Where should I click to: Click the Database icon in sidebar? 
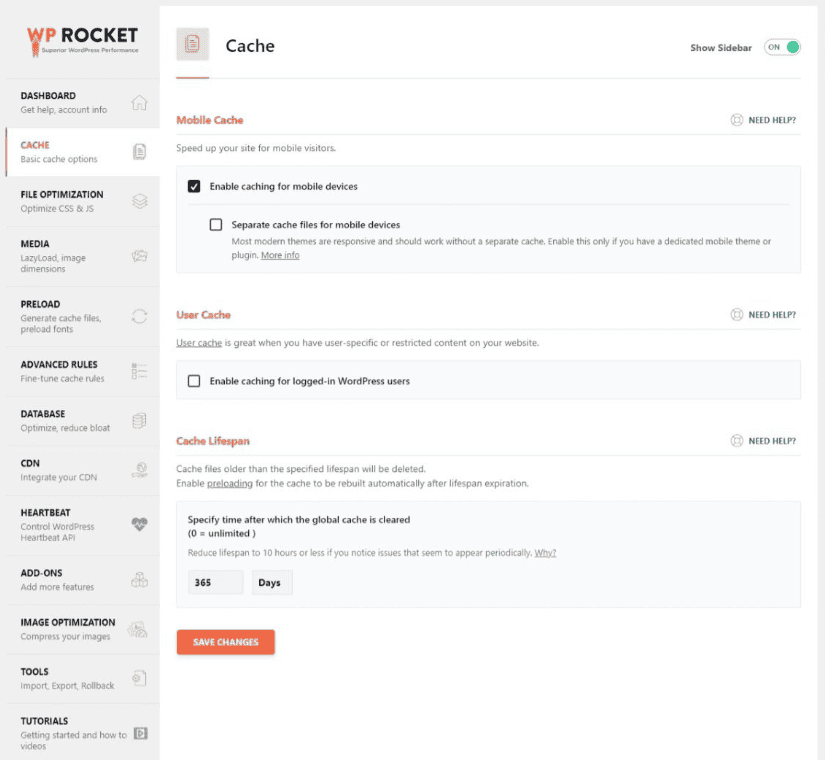139,420
